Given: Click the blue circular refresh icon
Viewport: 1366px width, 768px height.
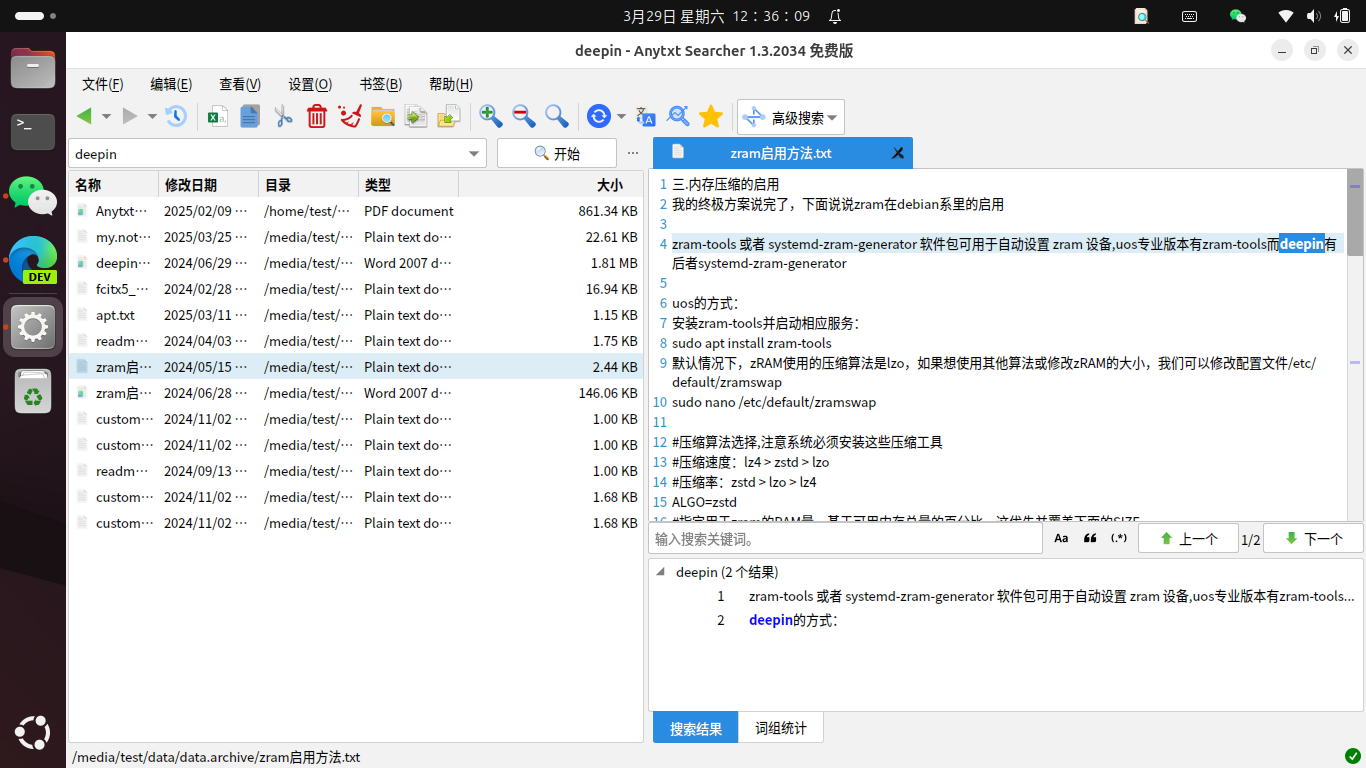Looking at the screenshot, I should [598, 117].
